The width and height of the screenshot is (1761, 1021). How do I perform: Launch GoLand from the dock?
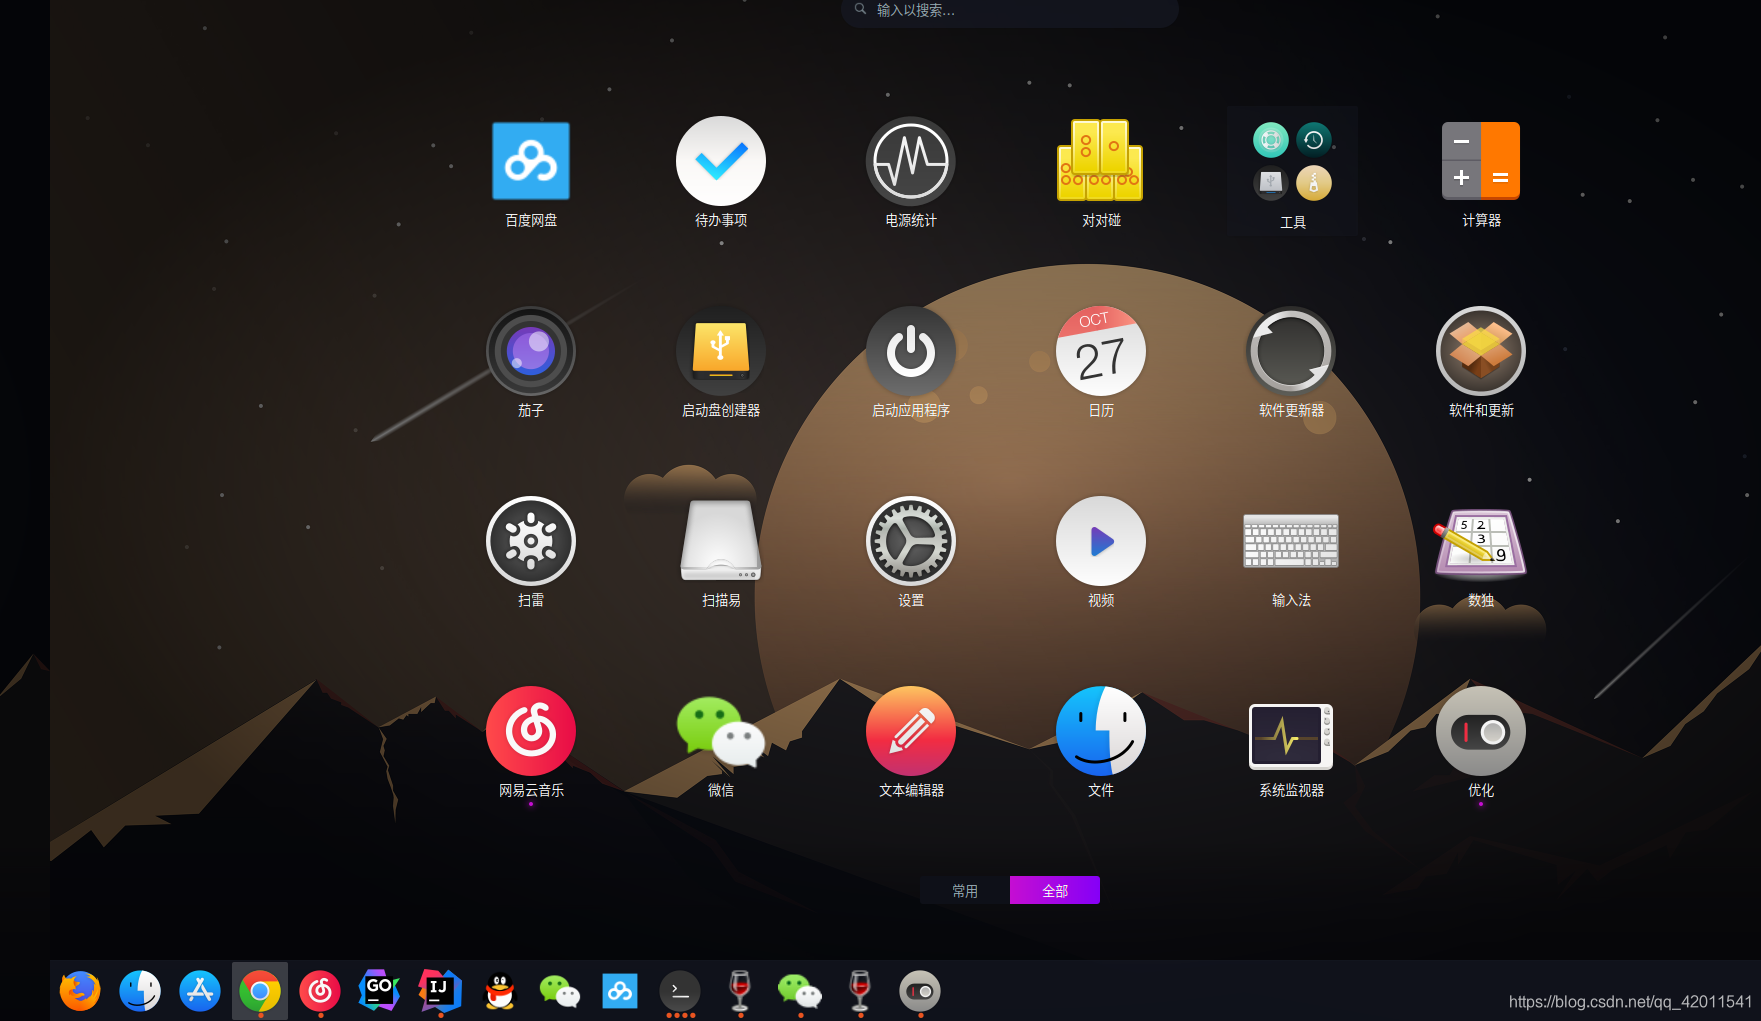click(x=380, y=991)
